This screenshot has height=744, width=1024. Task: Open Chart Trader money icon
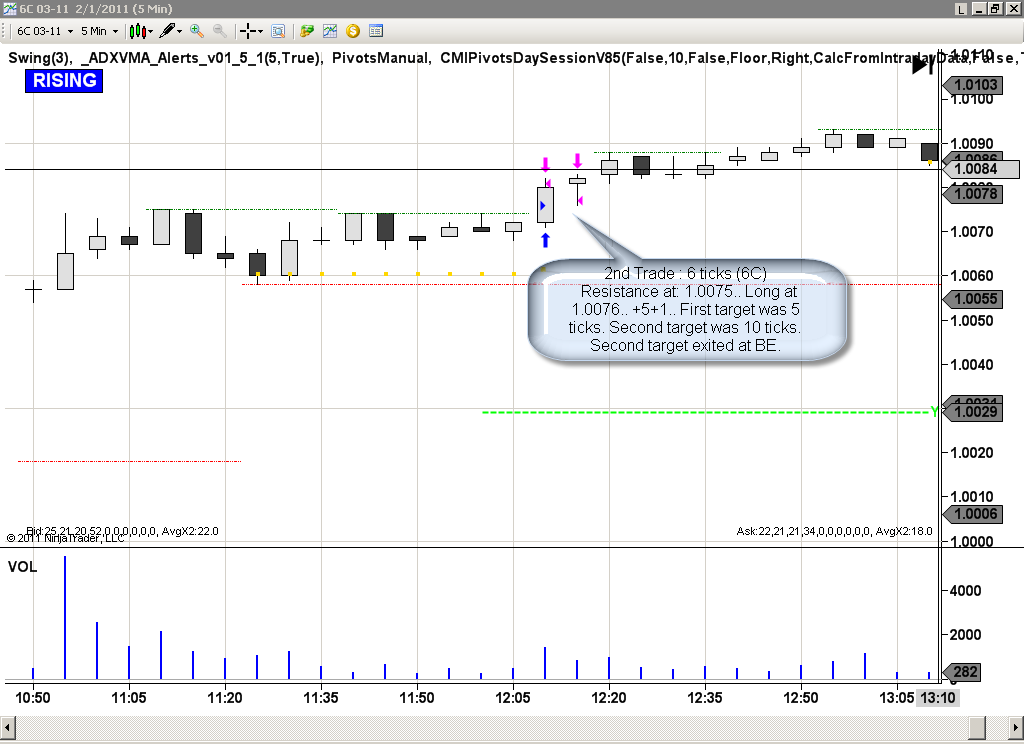coord(306,31)
